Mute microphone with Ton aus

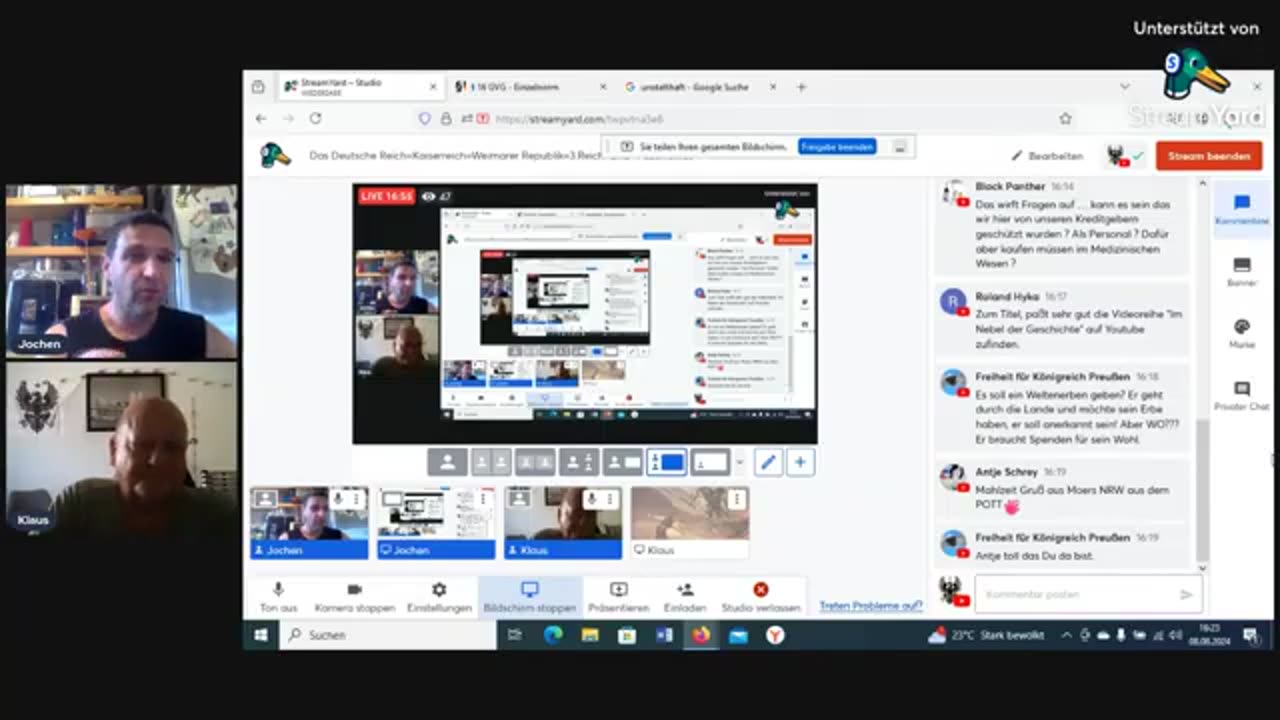click(x=278, y=597)
